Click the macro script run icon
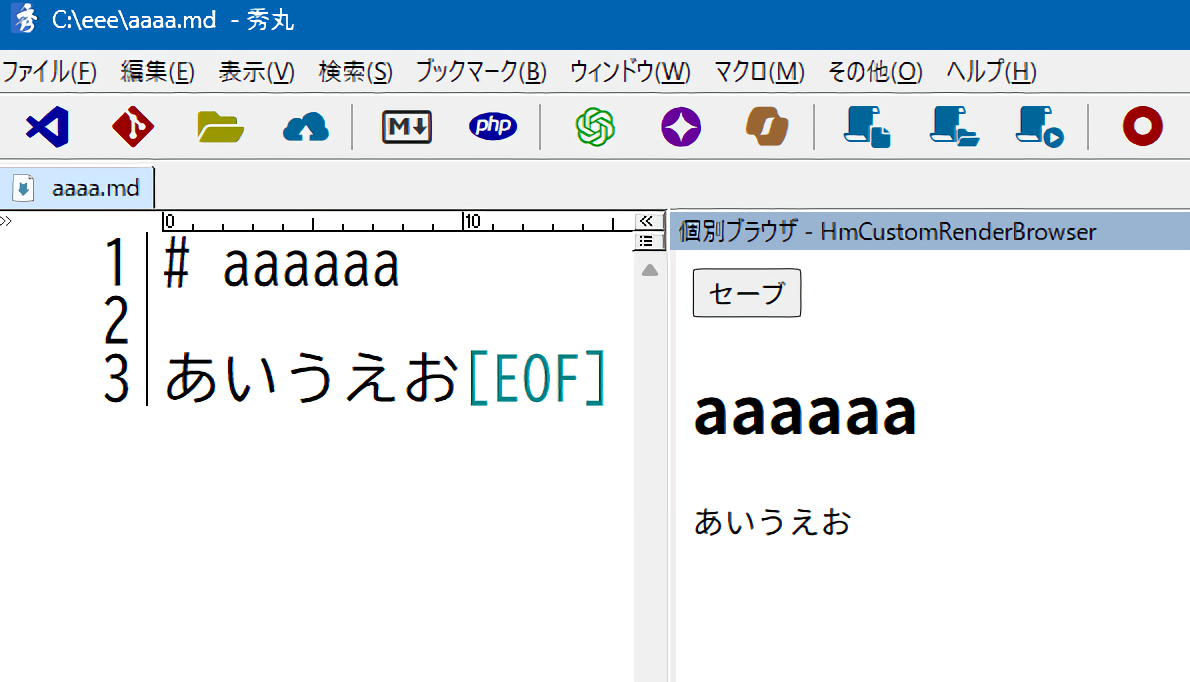Image resolution: width=1190 pixels, height=682 pixels. (x=1039, y=127)
